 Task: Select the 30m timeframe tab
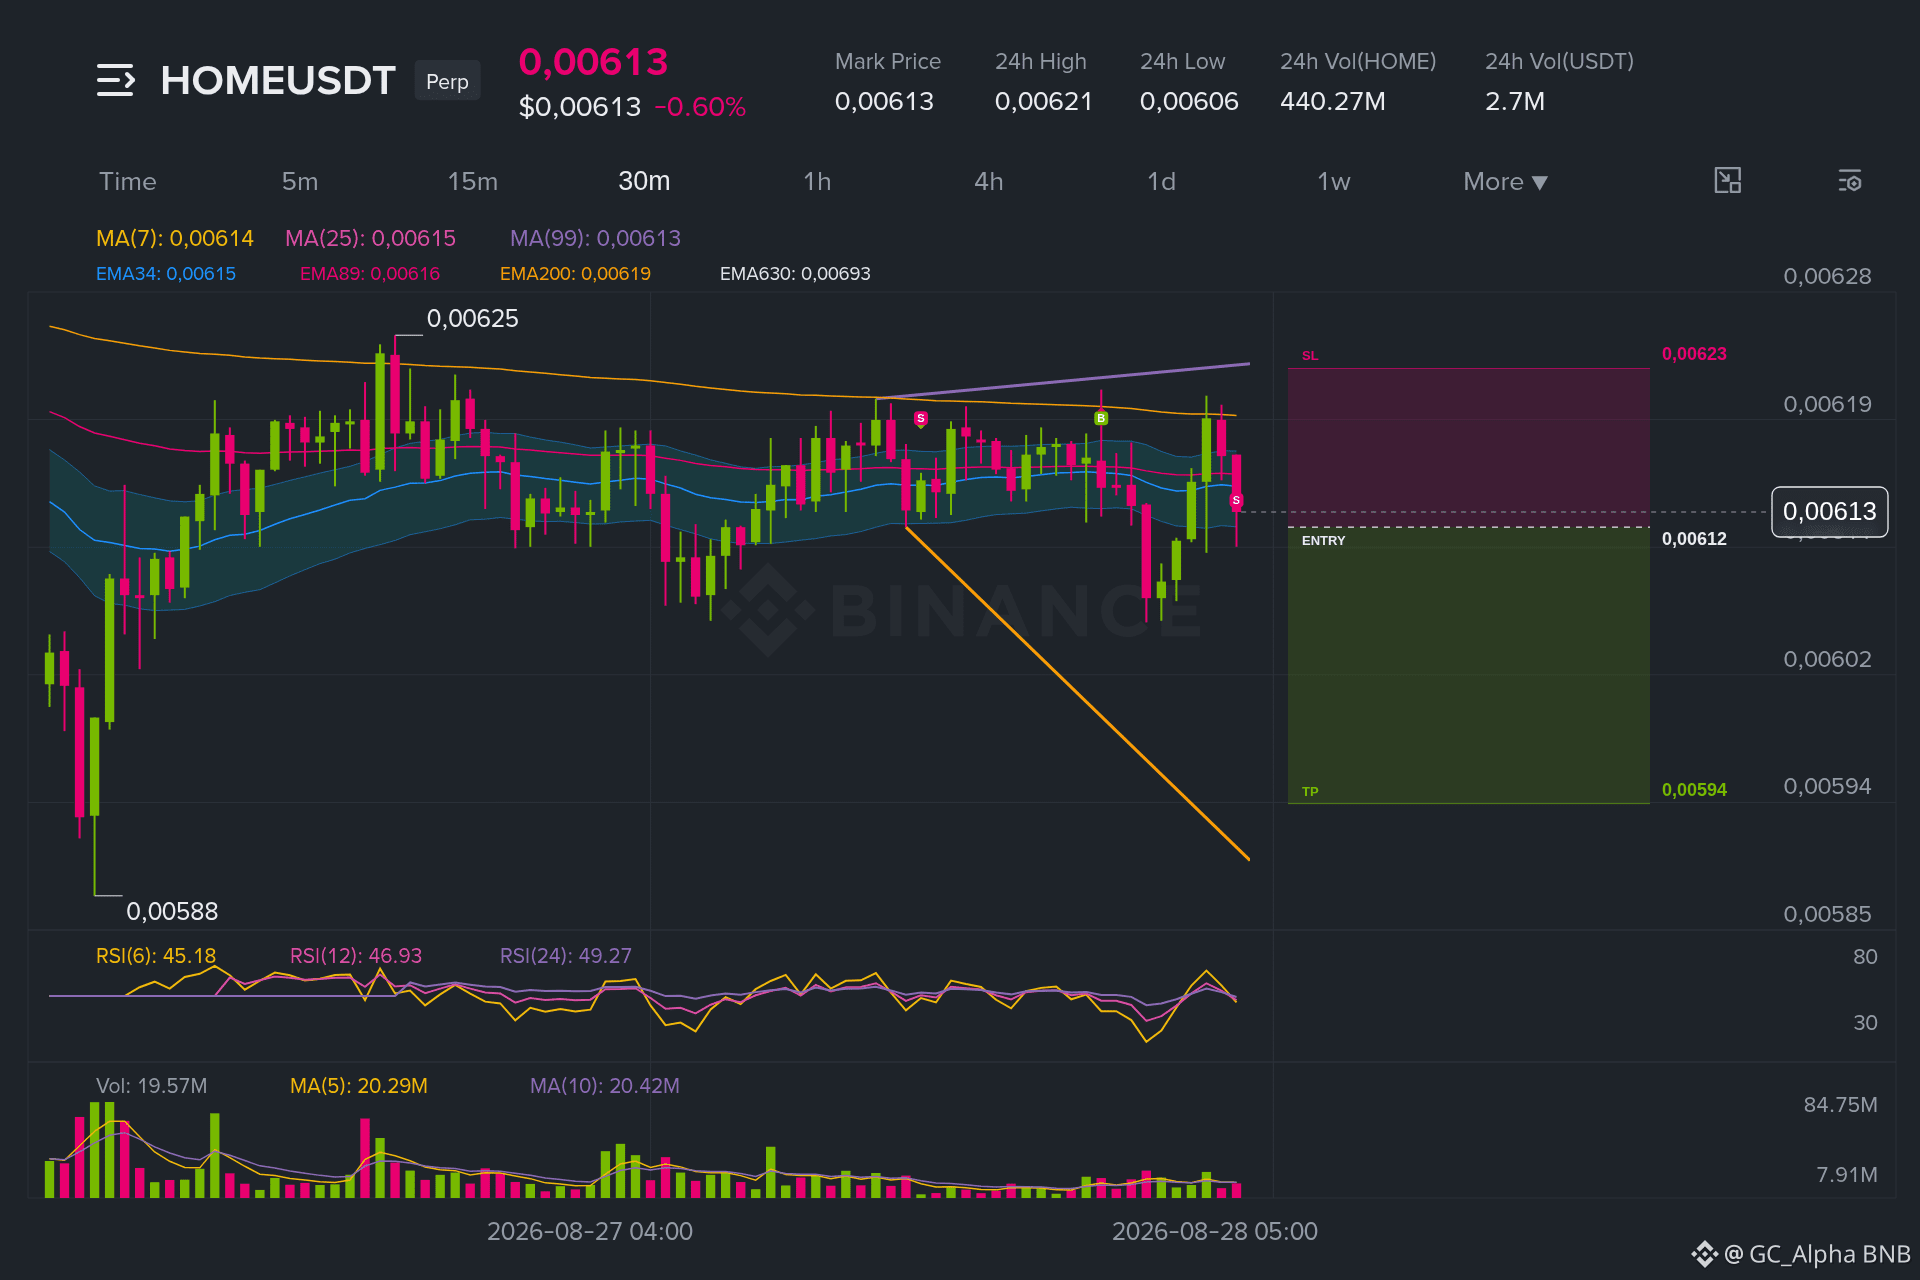click(x=644, y=181)
